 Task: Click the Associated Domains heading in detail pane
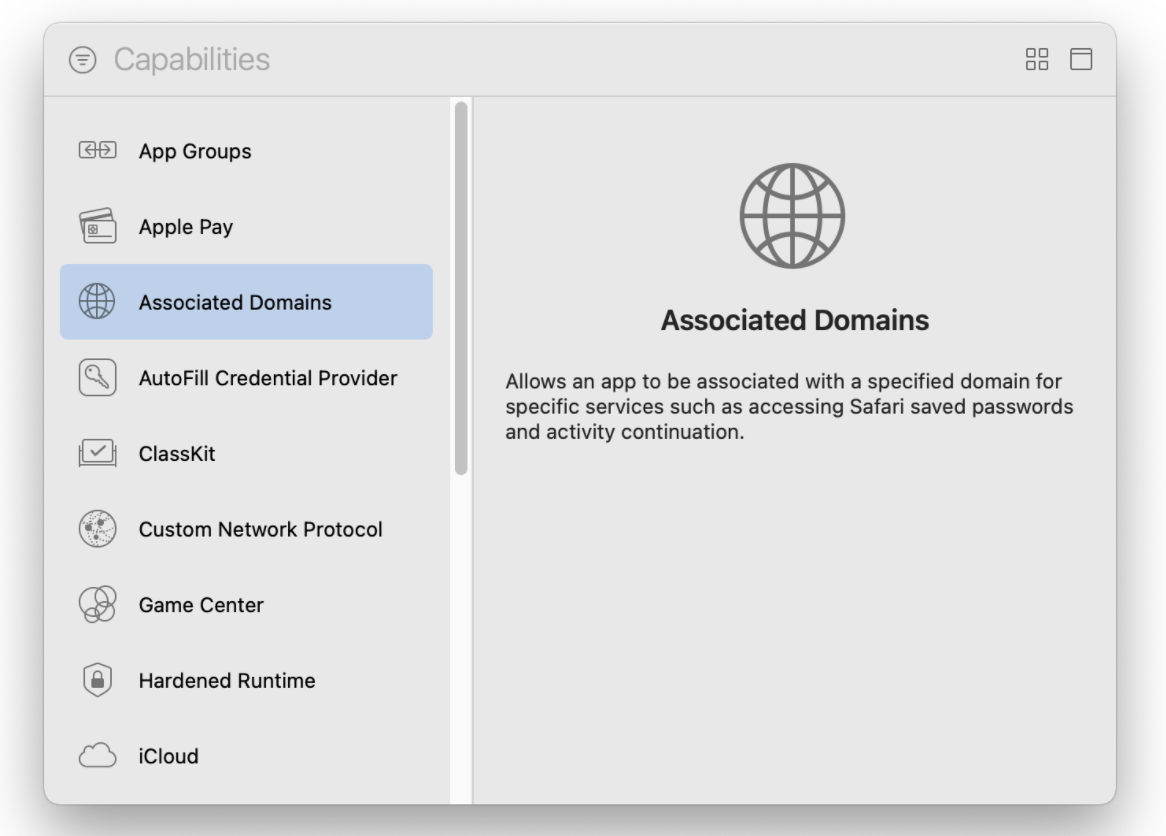click(795, 321)
